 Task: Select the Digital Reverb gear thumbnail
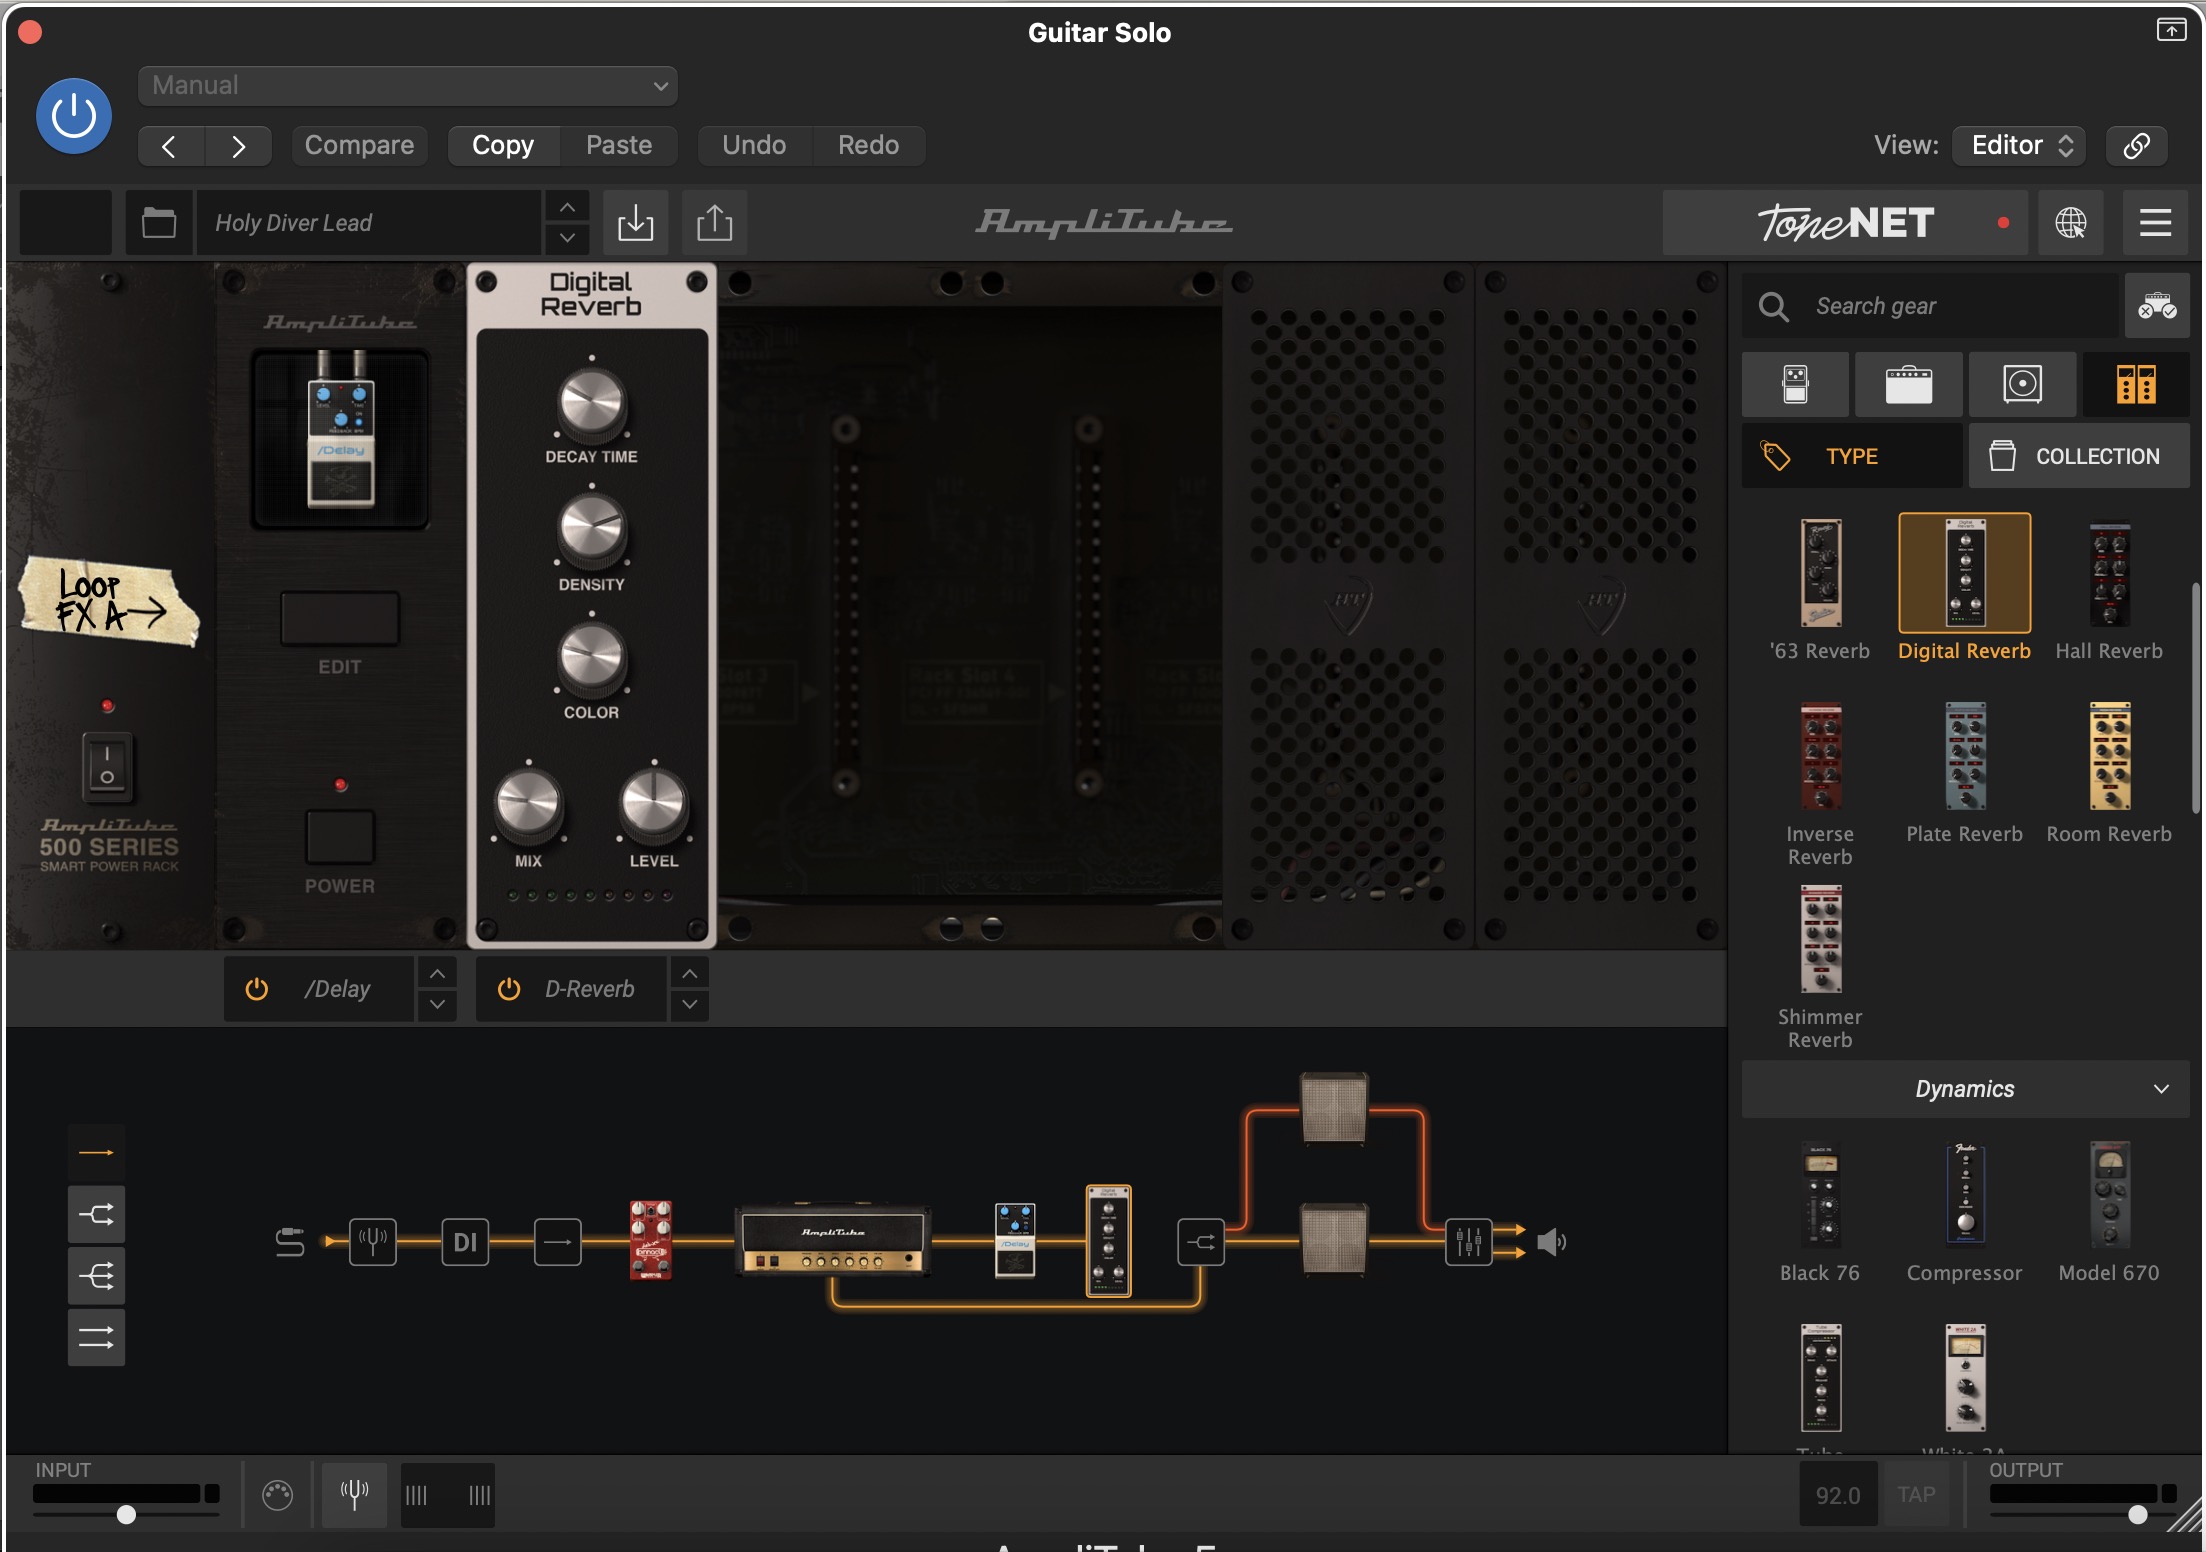(x=1964, y=573)
